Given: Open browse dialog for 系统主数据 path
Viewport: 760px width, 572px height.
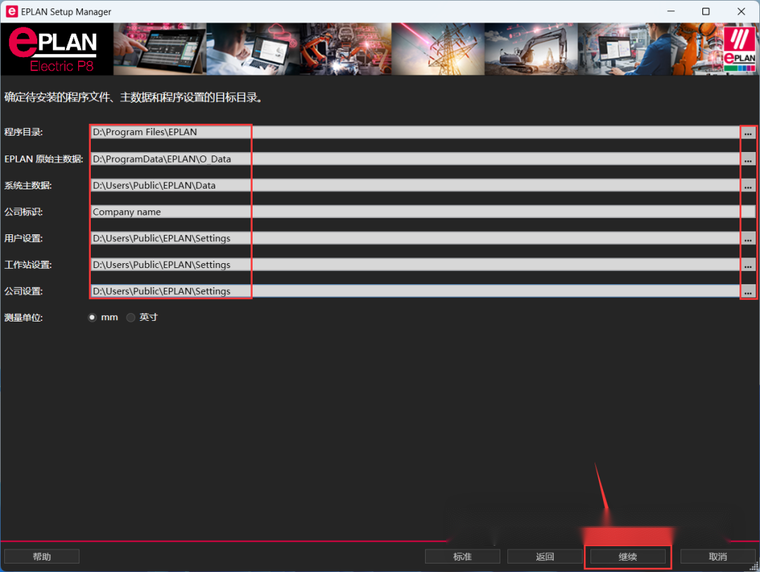Looking at the screenshot, I should tap(748, 186).
